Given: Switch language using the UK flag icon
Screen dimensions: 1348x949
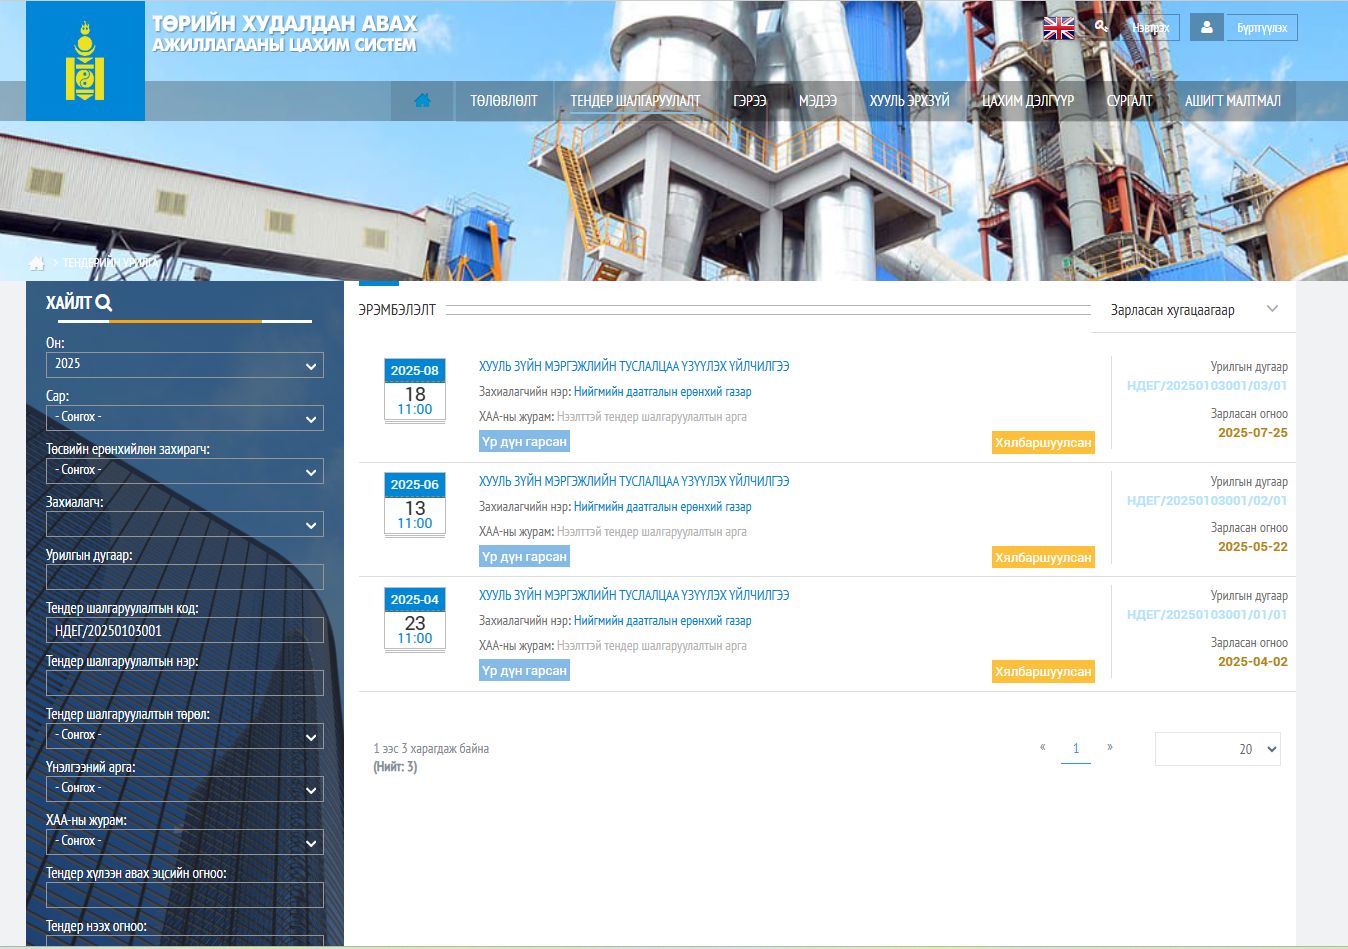Looking at the screenshot, I should tap(1058, 28).
